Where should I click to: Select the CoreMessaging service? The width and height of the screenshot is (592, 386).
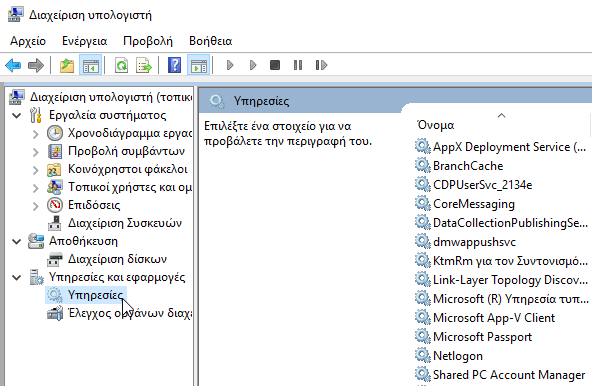pos(474,204)
